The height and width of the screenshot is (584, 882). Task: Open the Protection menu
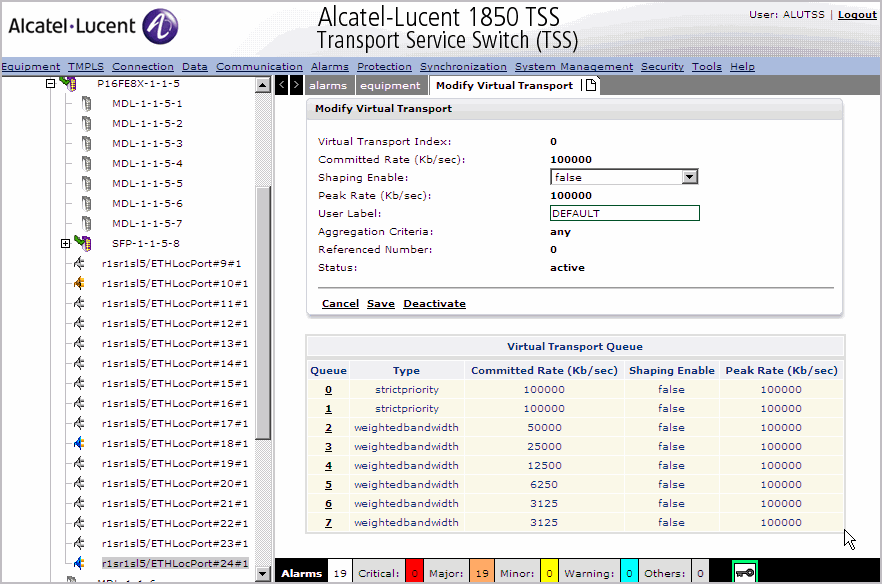(384, 66)
